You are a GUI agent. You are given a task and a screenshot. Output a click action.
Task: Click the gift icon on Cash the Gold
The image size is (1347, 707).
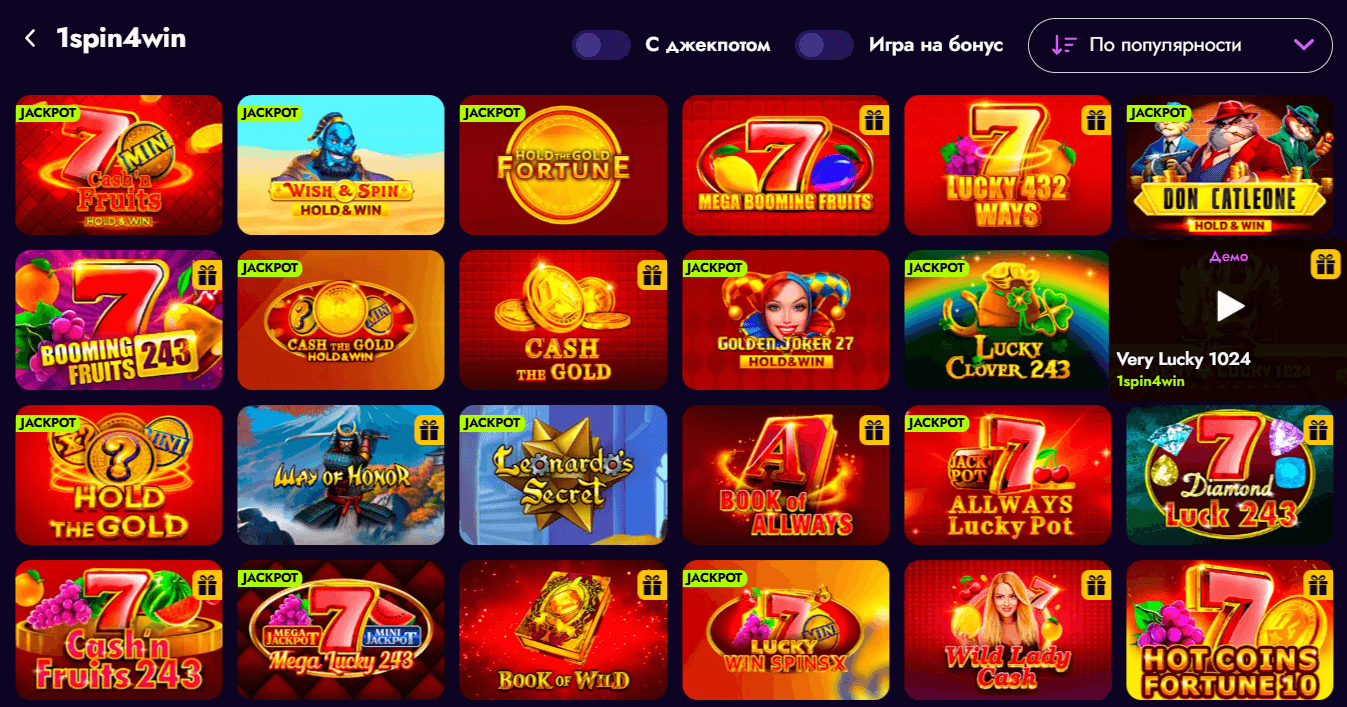tap(652, 276)
